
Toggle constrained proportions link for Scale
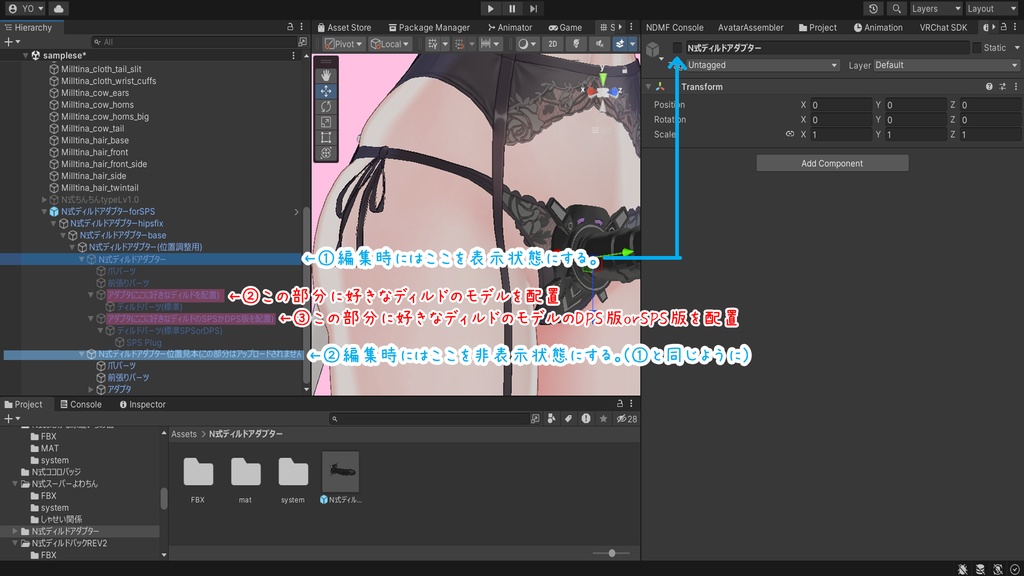click(x=790, y=134)
